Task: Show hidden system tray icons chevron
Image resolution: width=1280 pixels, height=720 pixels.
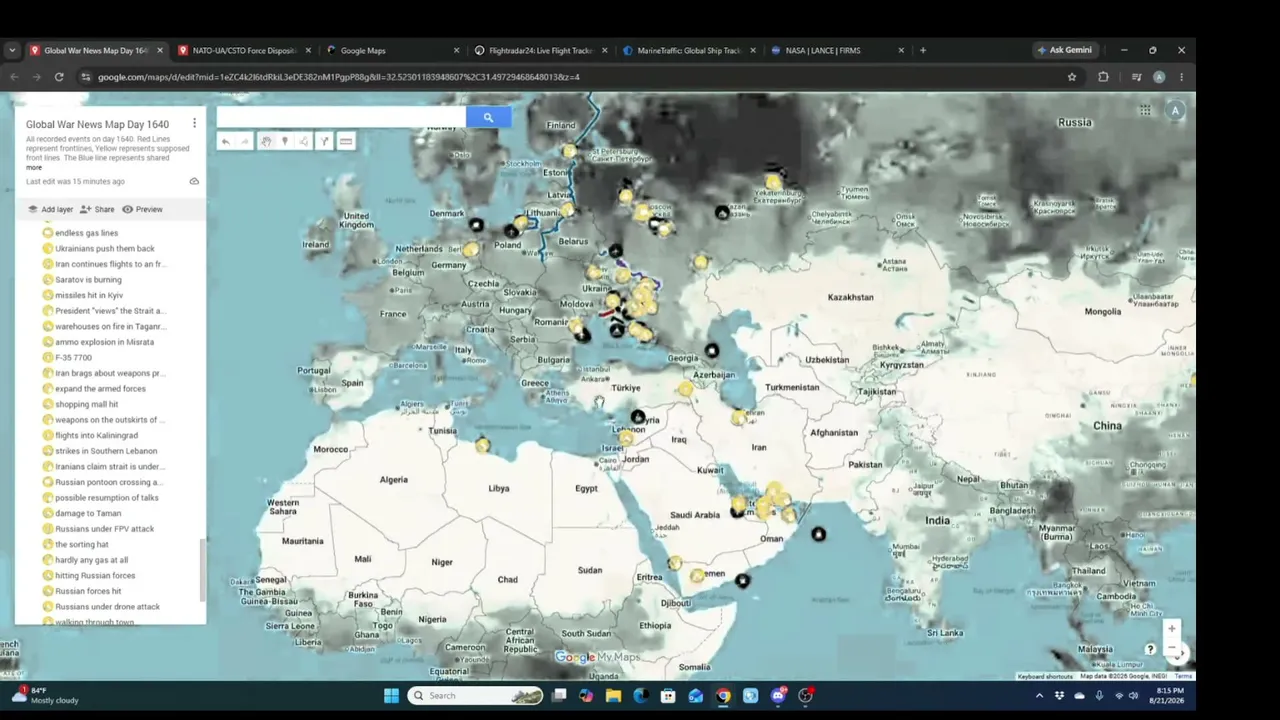Action: coord(1039,696)
